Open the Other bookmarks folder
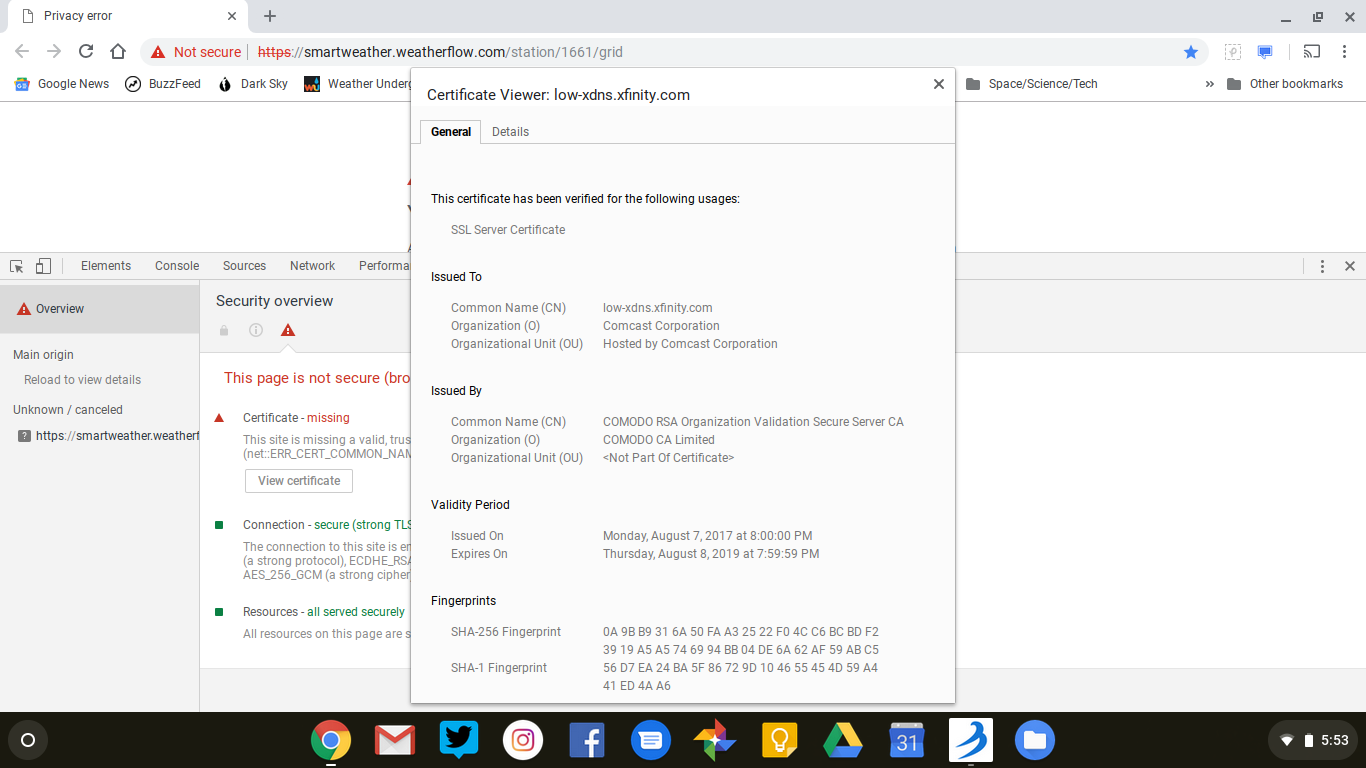1366x768 pixels. tap(1285, 84)
